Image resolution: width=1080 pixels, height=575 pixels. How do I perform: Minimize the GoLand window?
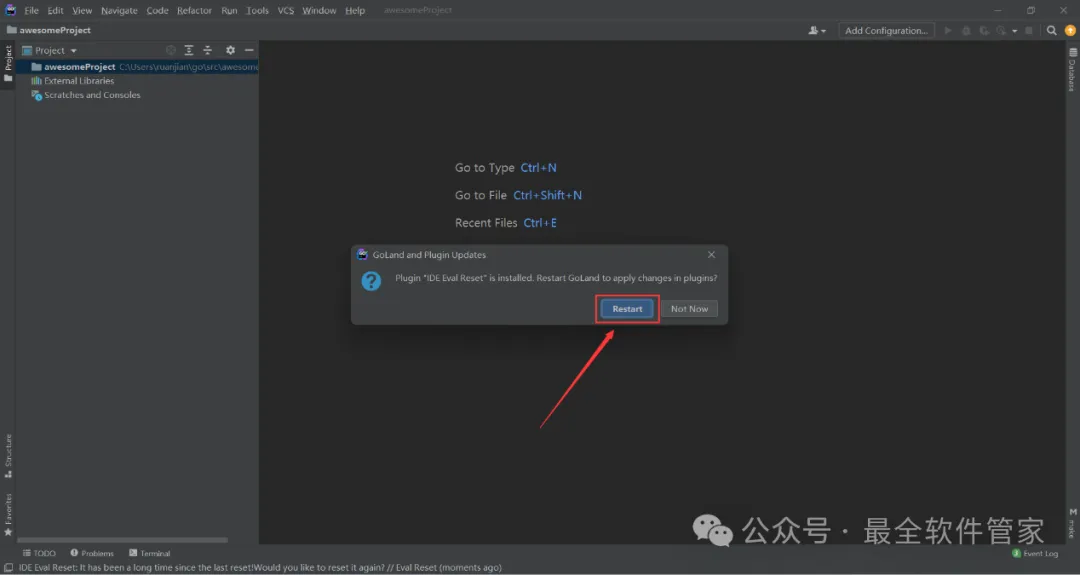tap(997, 10)
